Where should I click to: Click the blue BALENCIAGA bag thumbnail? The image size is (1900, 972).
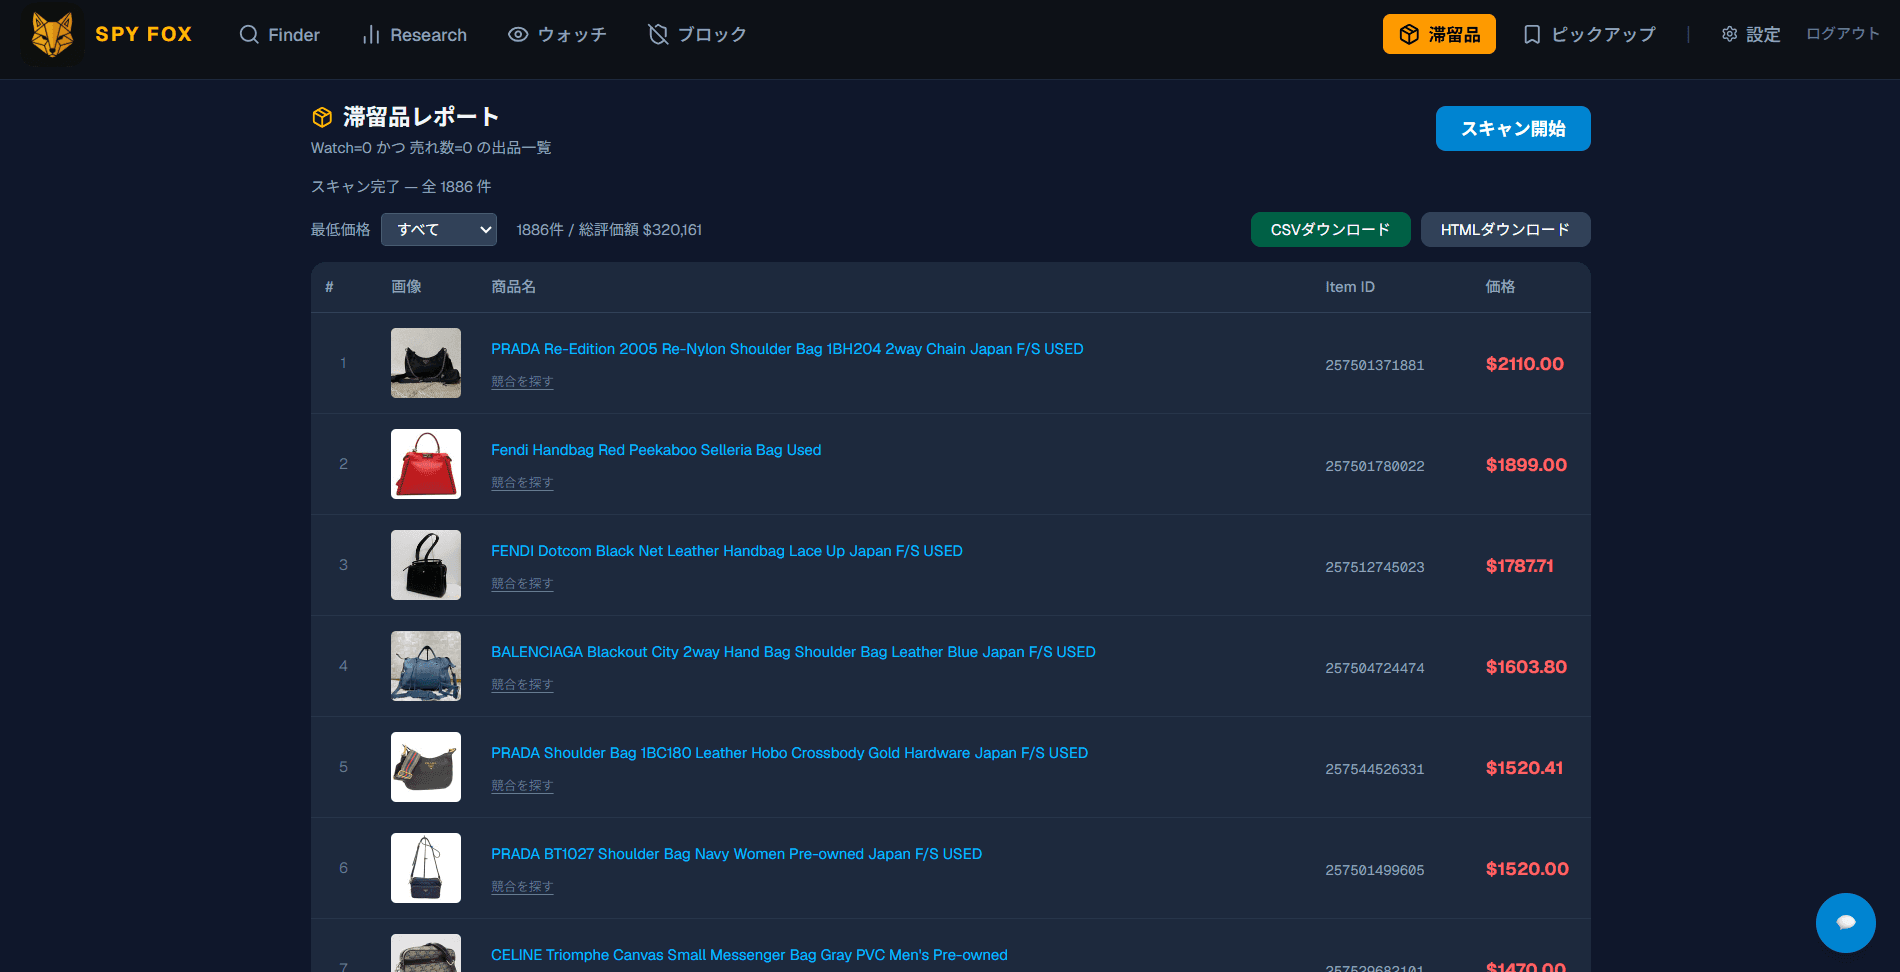(x=426, y=666)
